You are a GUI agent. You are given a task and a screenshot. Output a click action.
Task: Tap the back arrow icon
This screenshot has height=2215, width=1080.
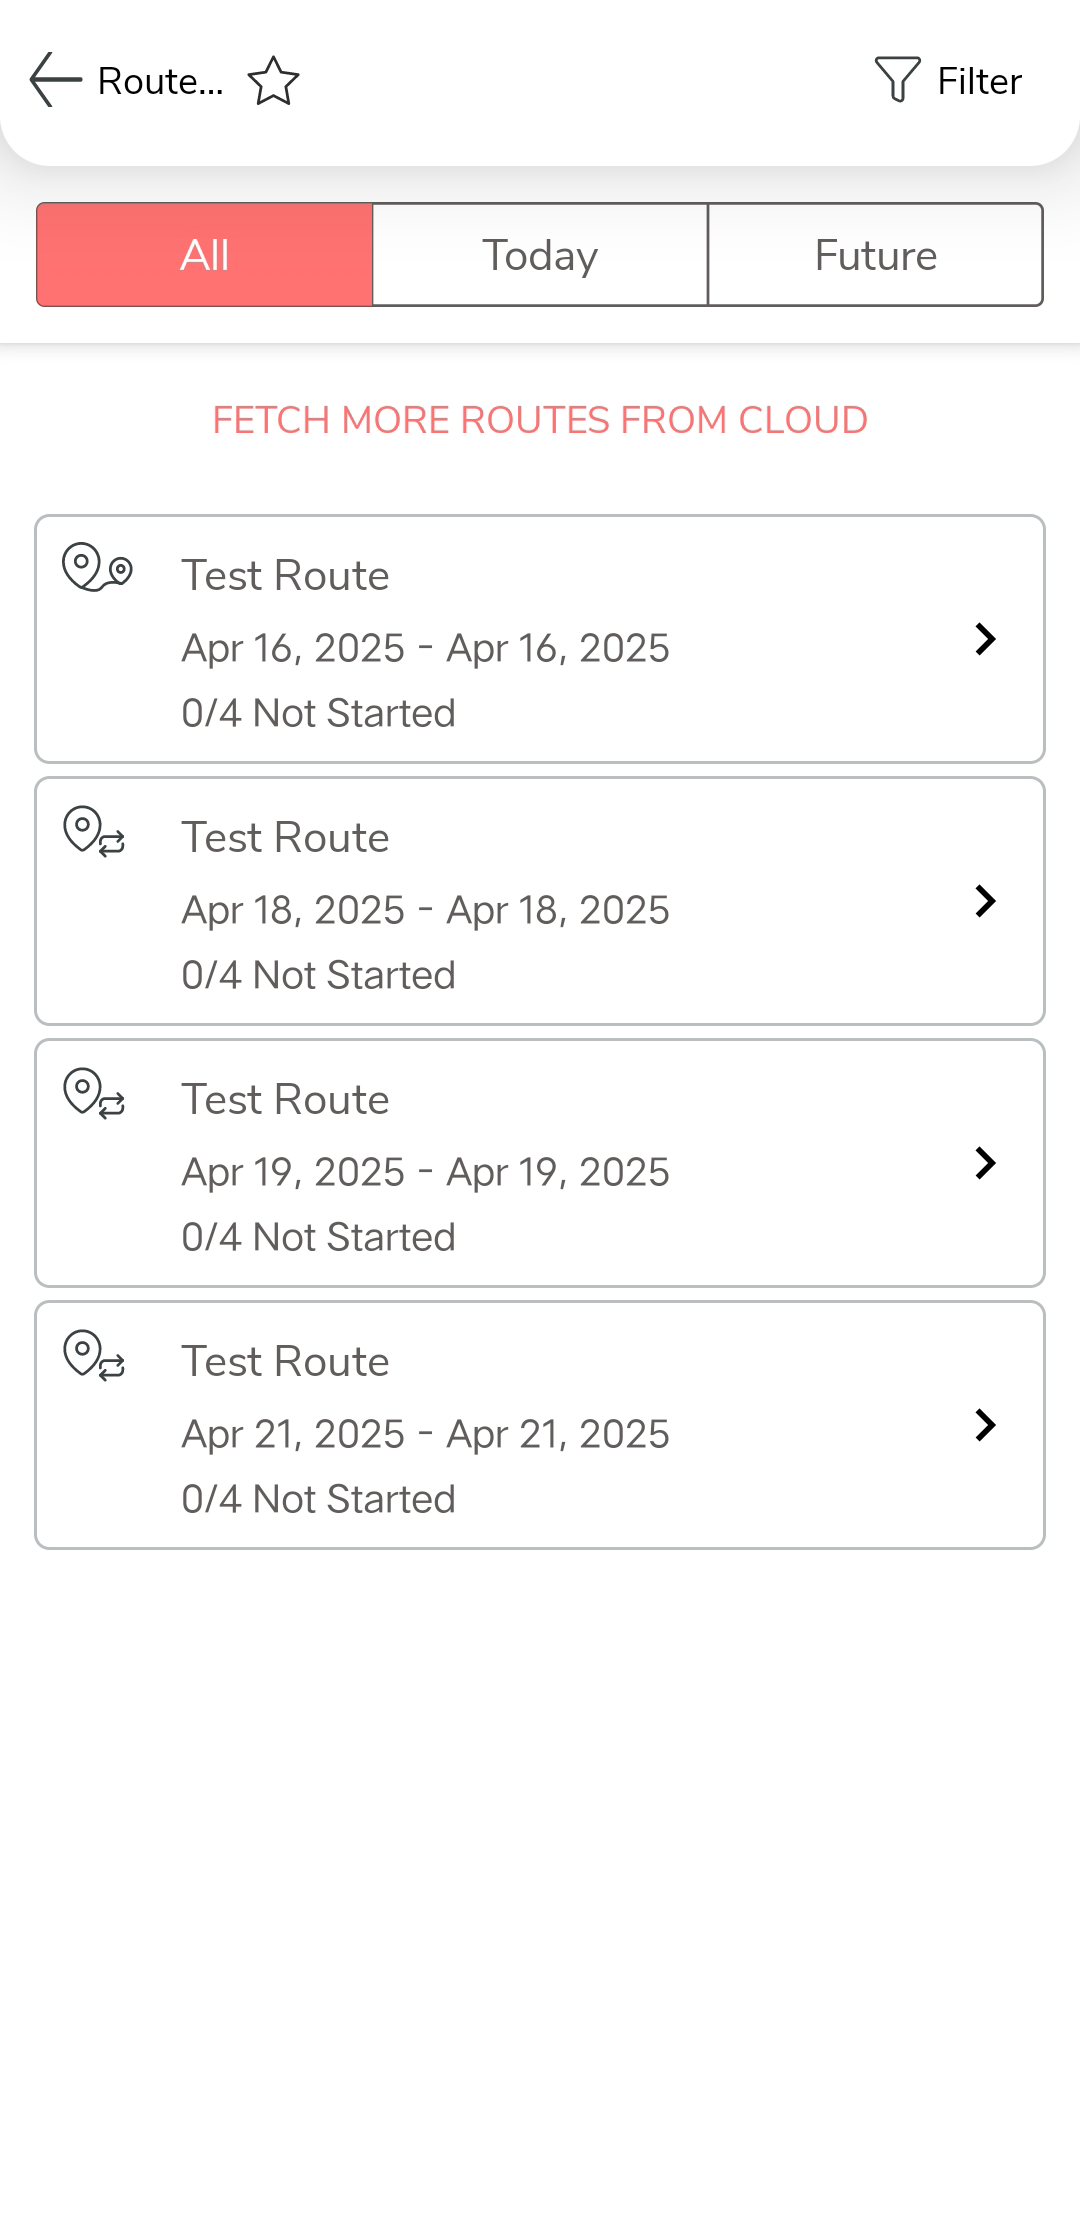[55, 80]
